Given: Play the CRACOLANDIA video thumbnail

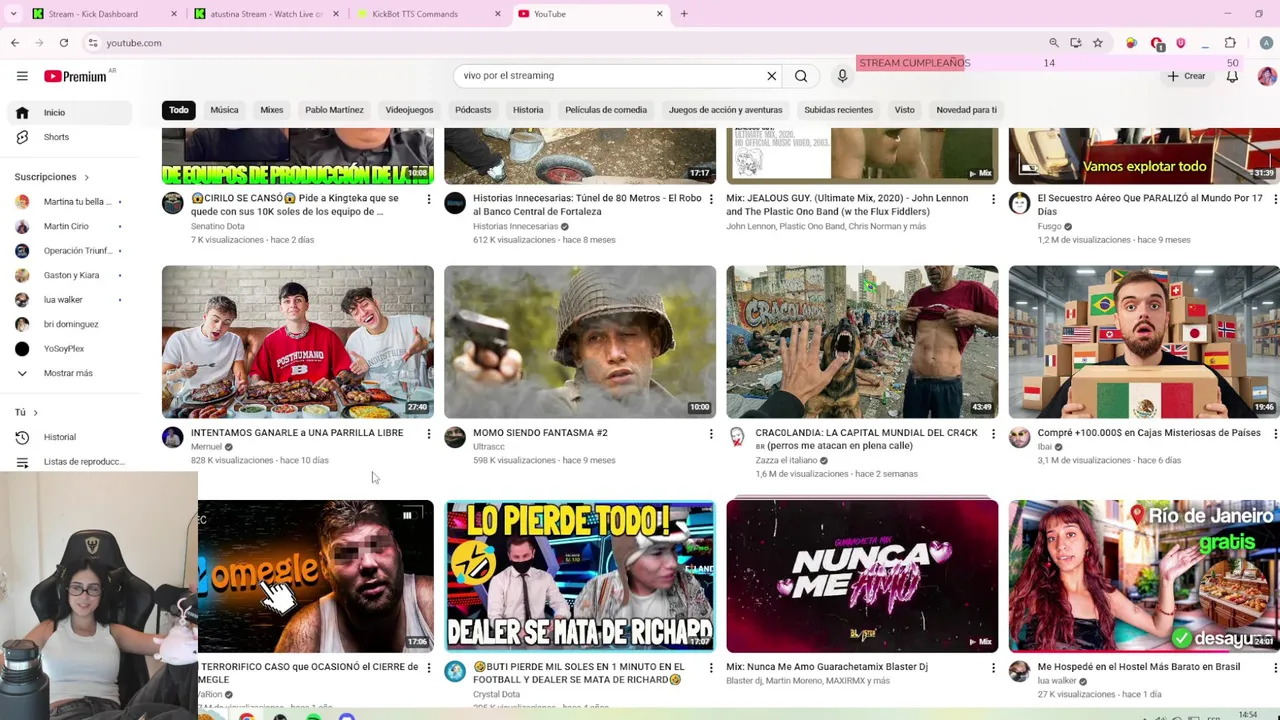Looking at the screenshot, I should (862, 341).
